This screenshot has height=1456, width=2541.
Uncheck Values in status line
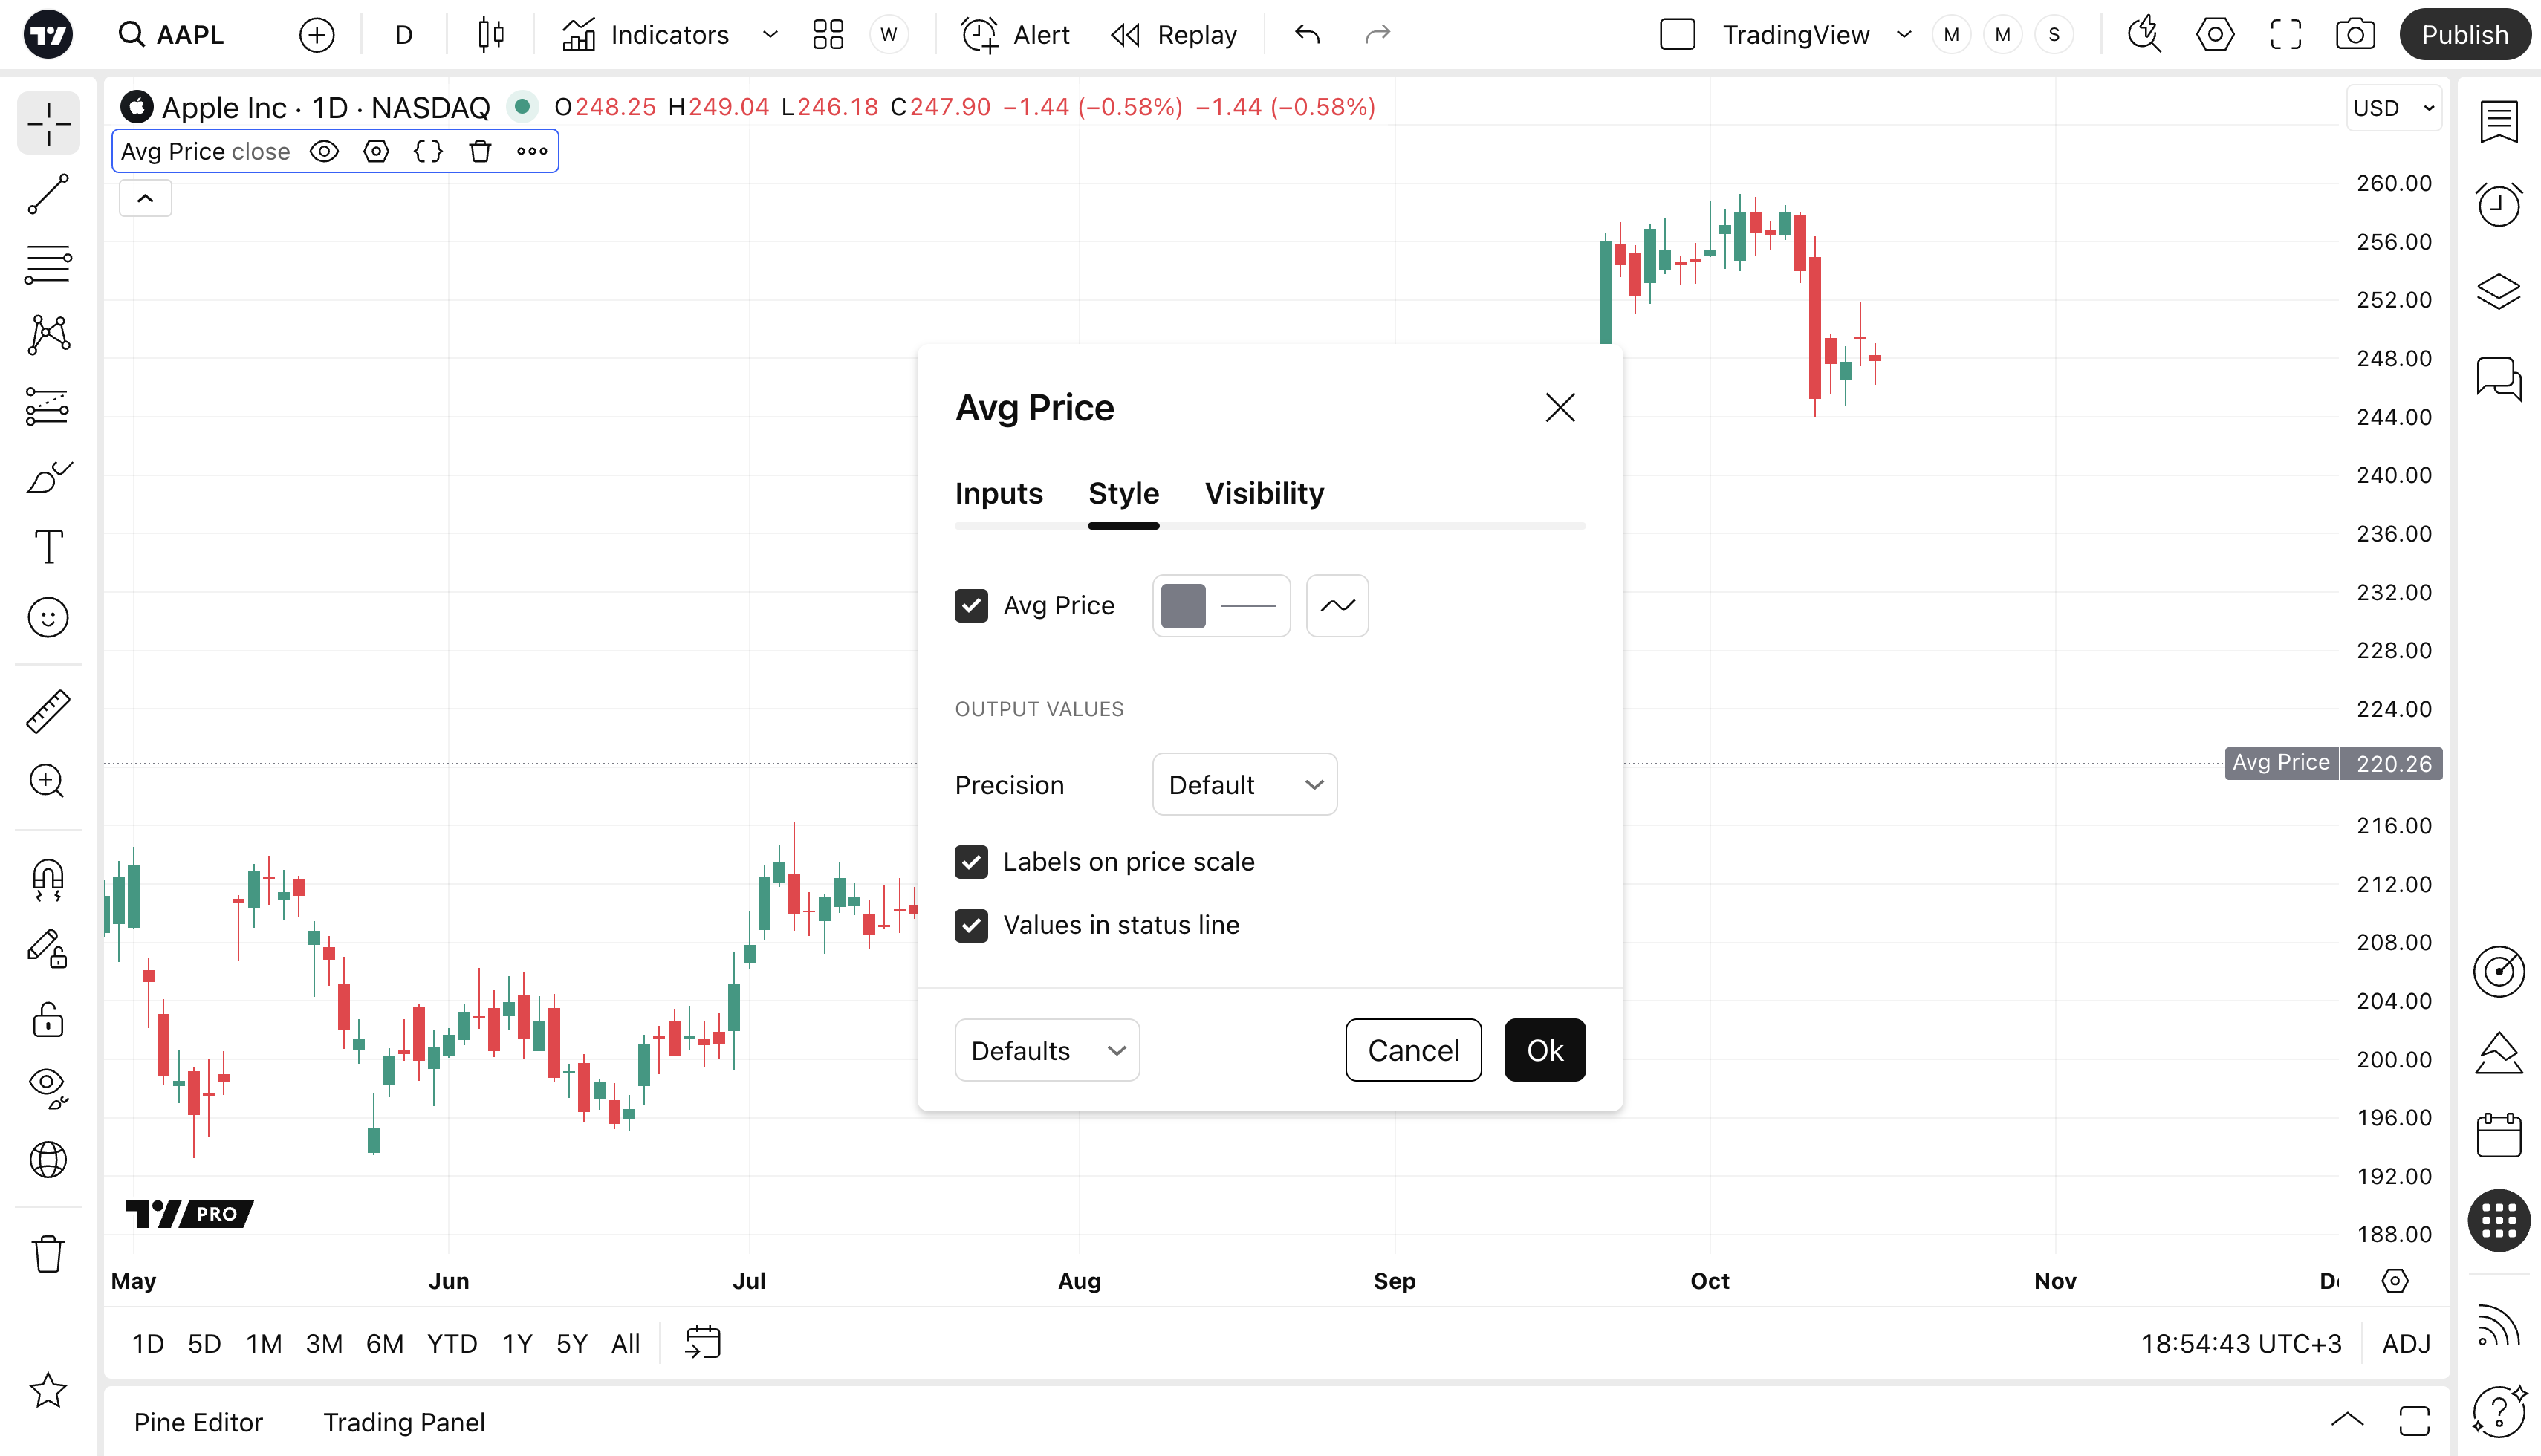971,925
